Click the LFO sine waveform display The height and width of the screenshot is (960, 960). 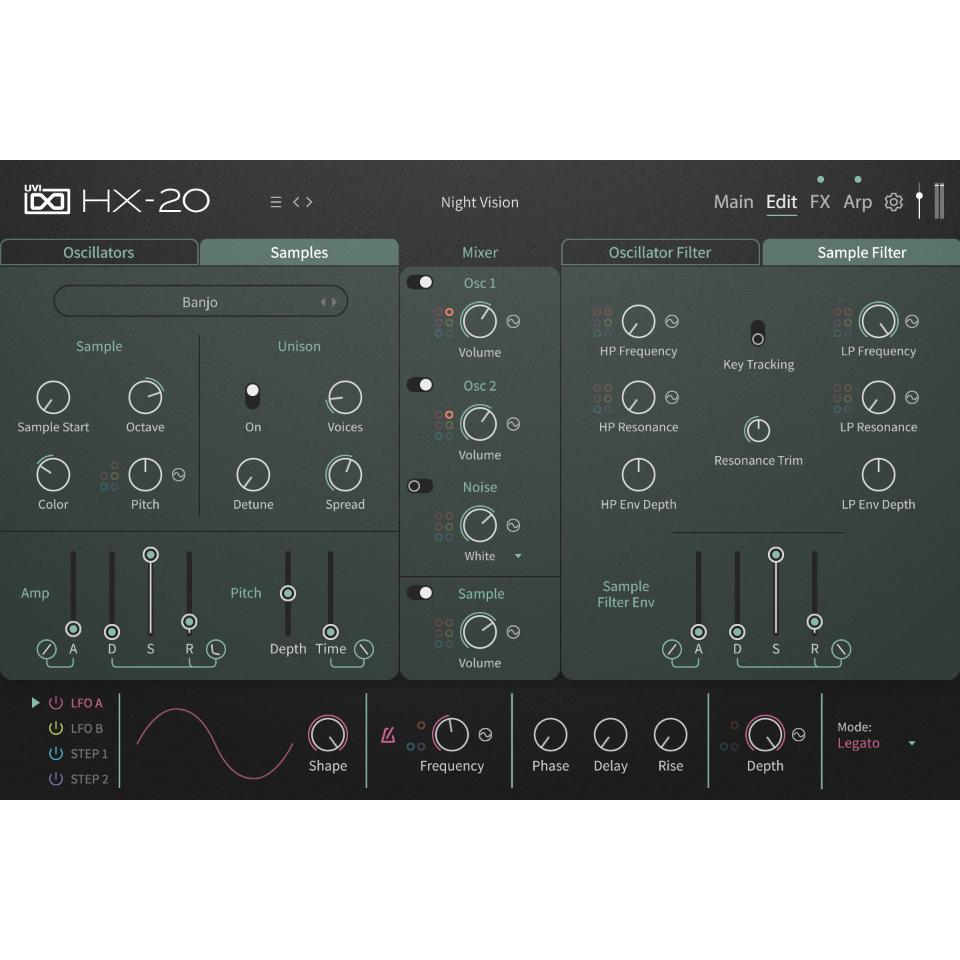click(x=214, y=743)
